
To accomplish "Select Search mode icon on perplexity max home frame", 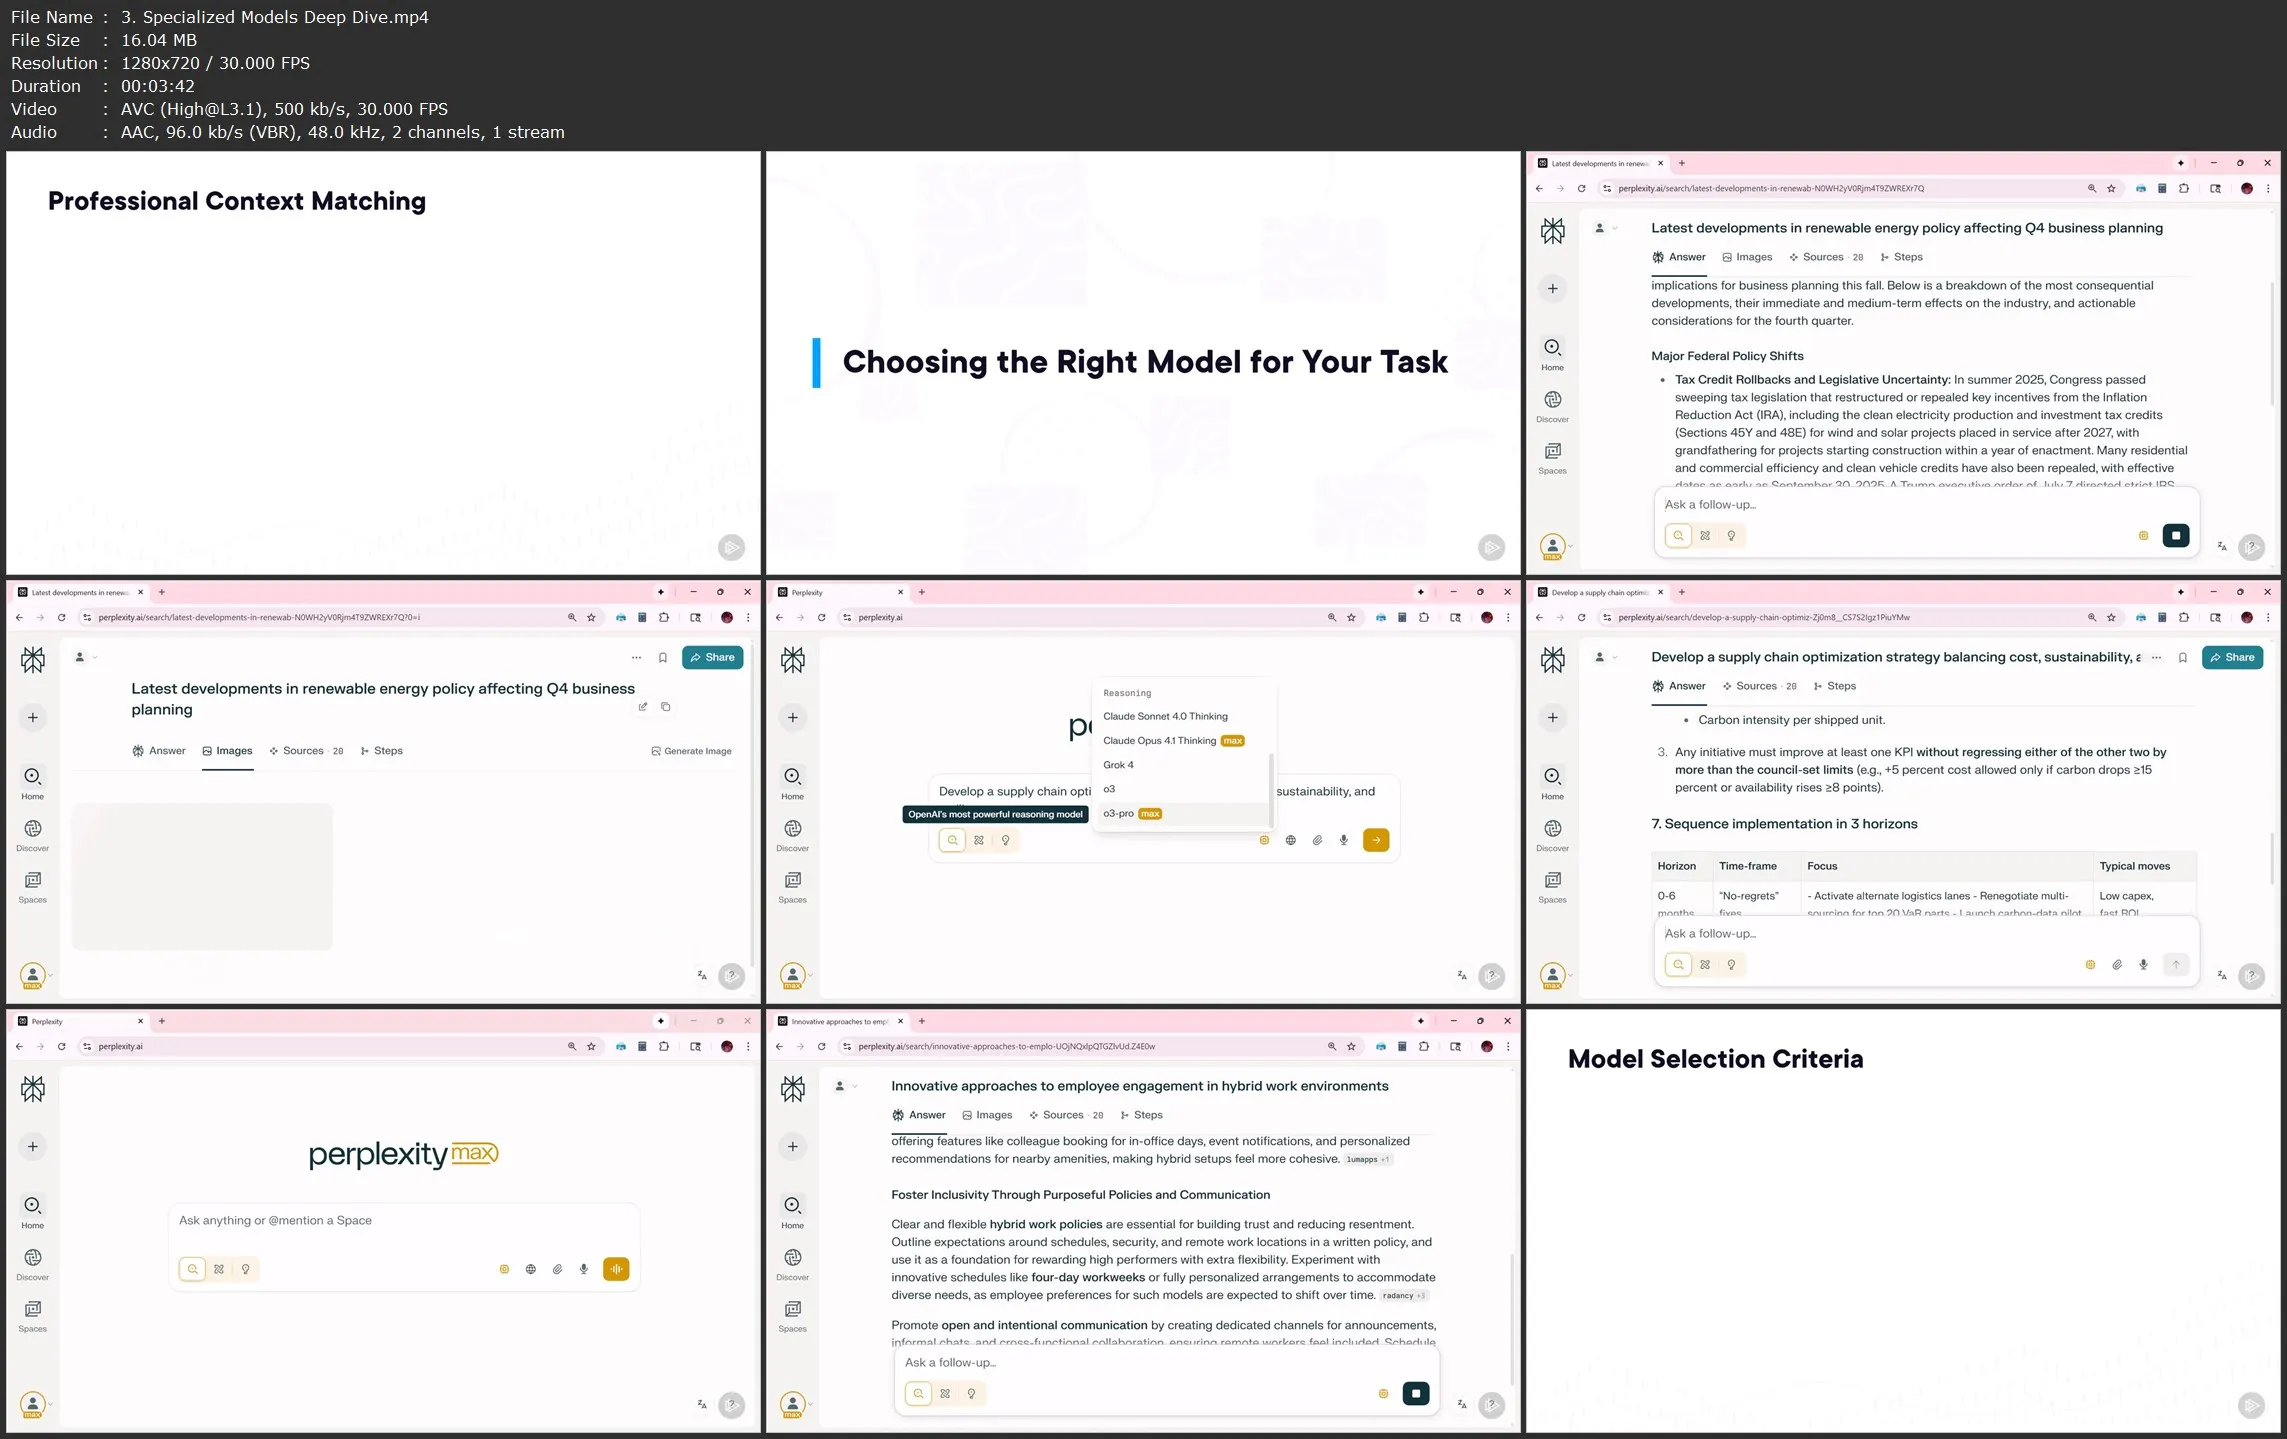I will [x=193, y=1270].
